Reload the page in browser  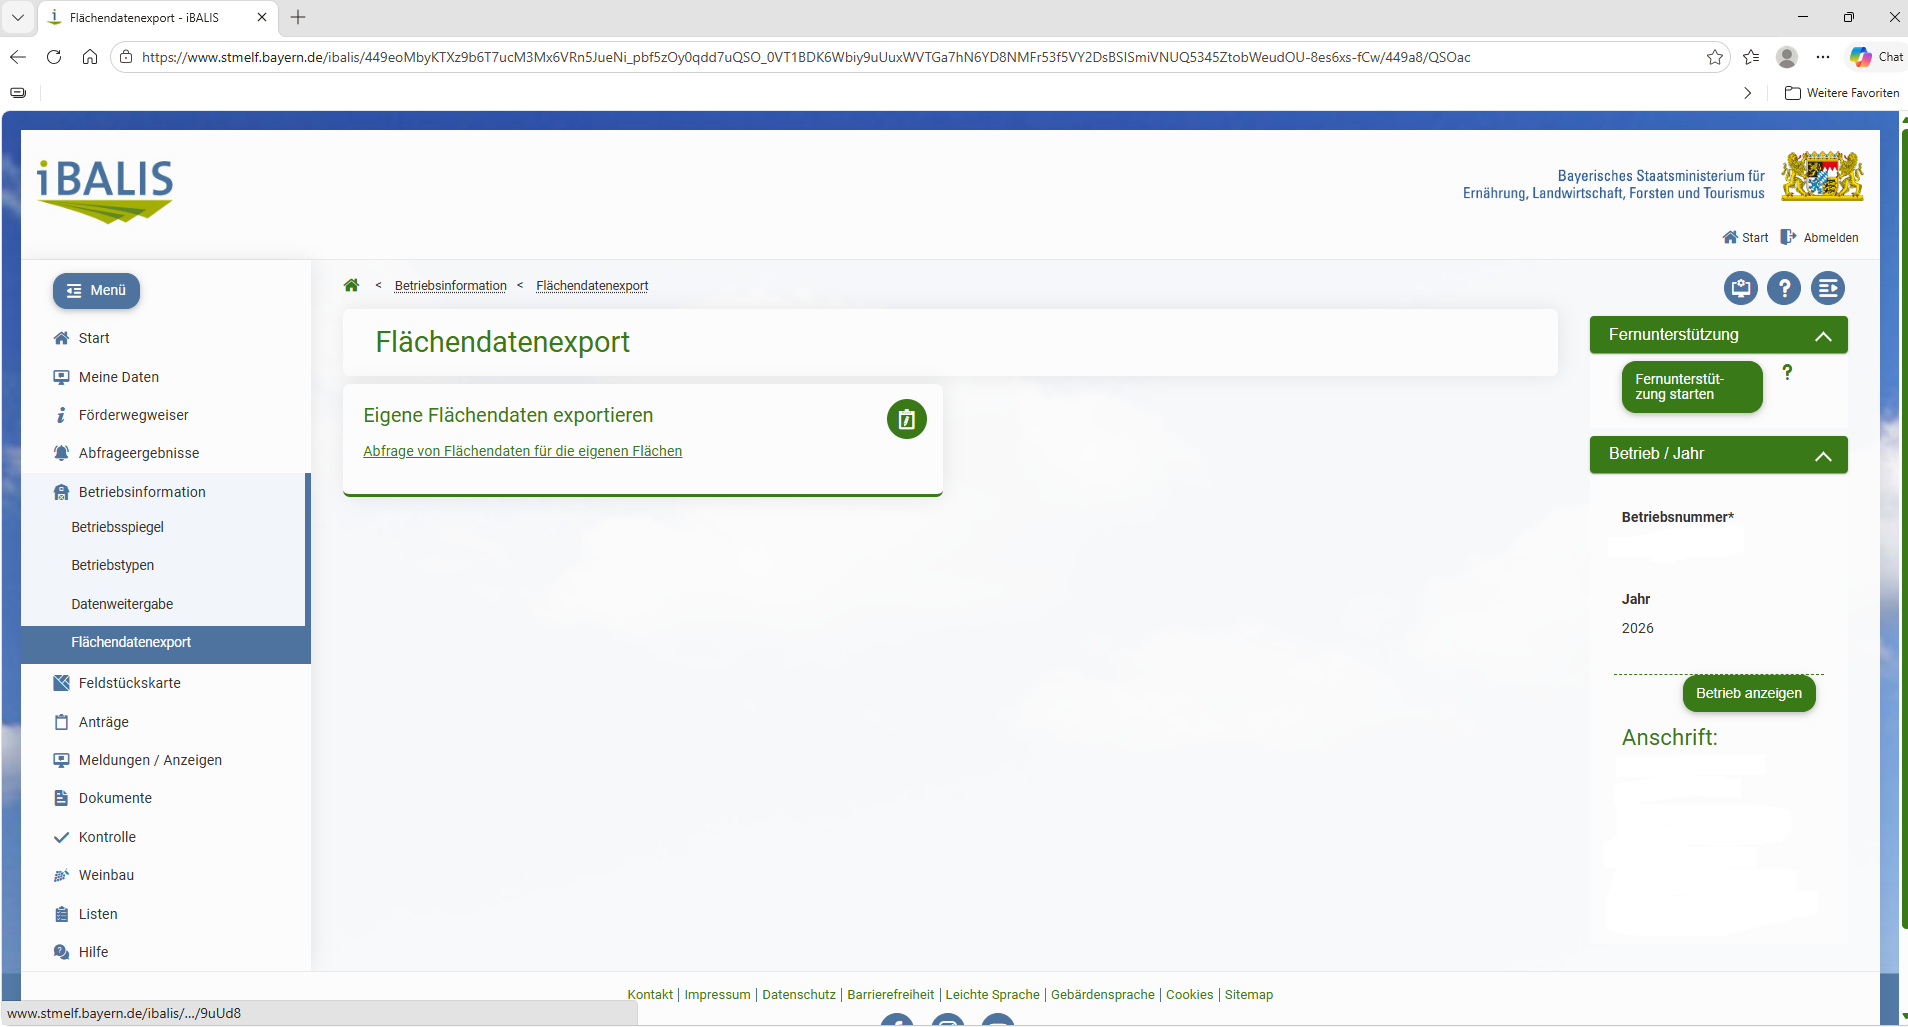point(54,57)
